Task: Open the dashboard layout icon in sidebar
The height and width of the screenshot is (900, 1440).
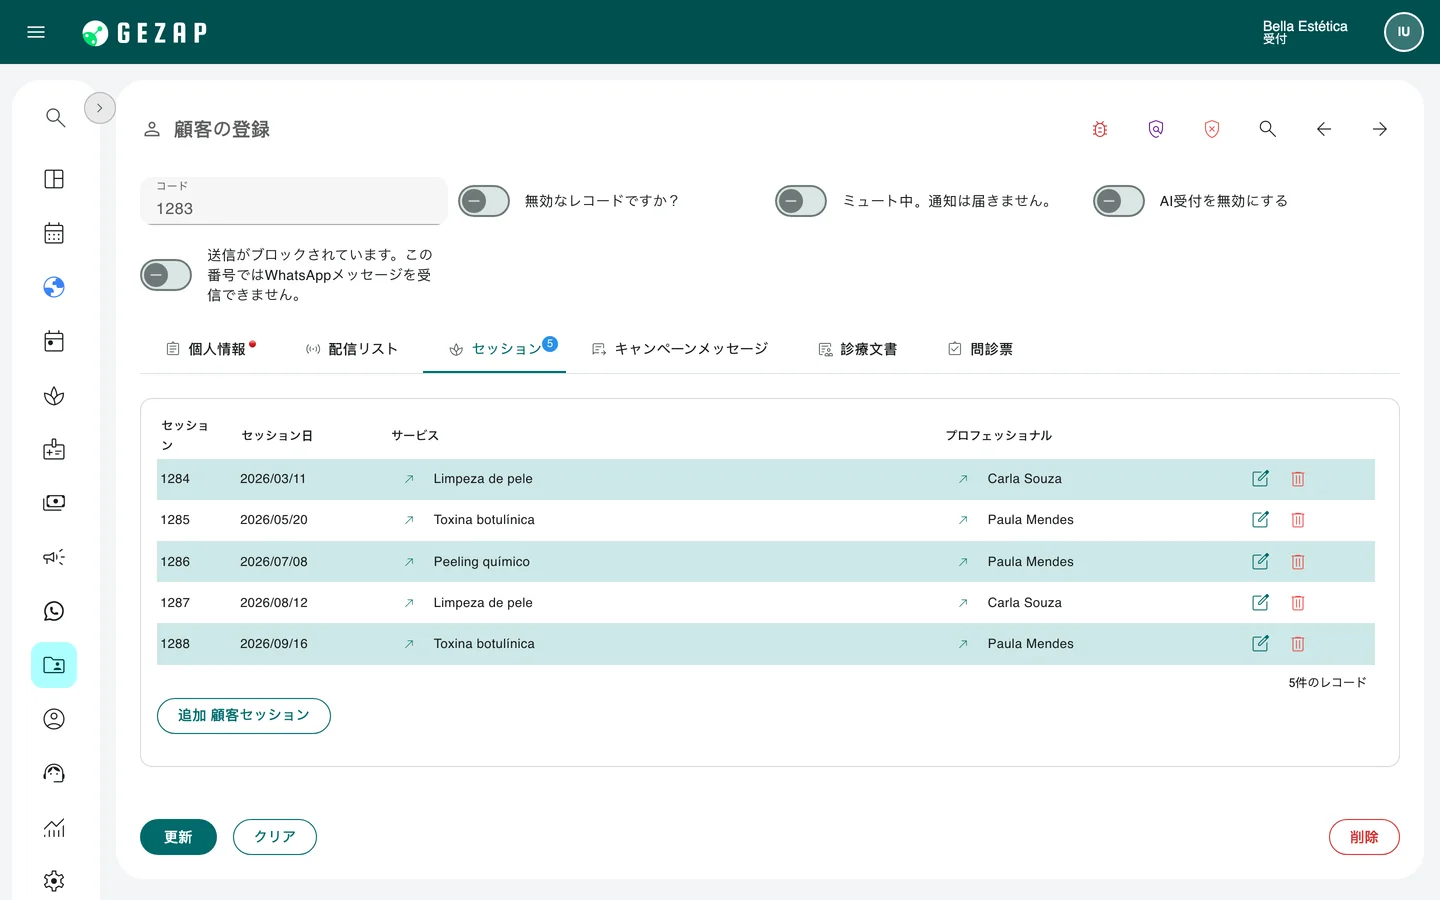Action: click(54, 179)
